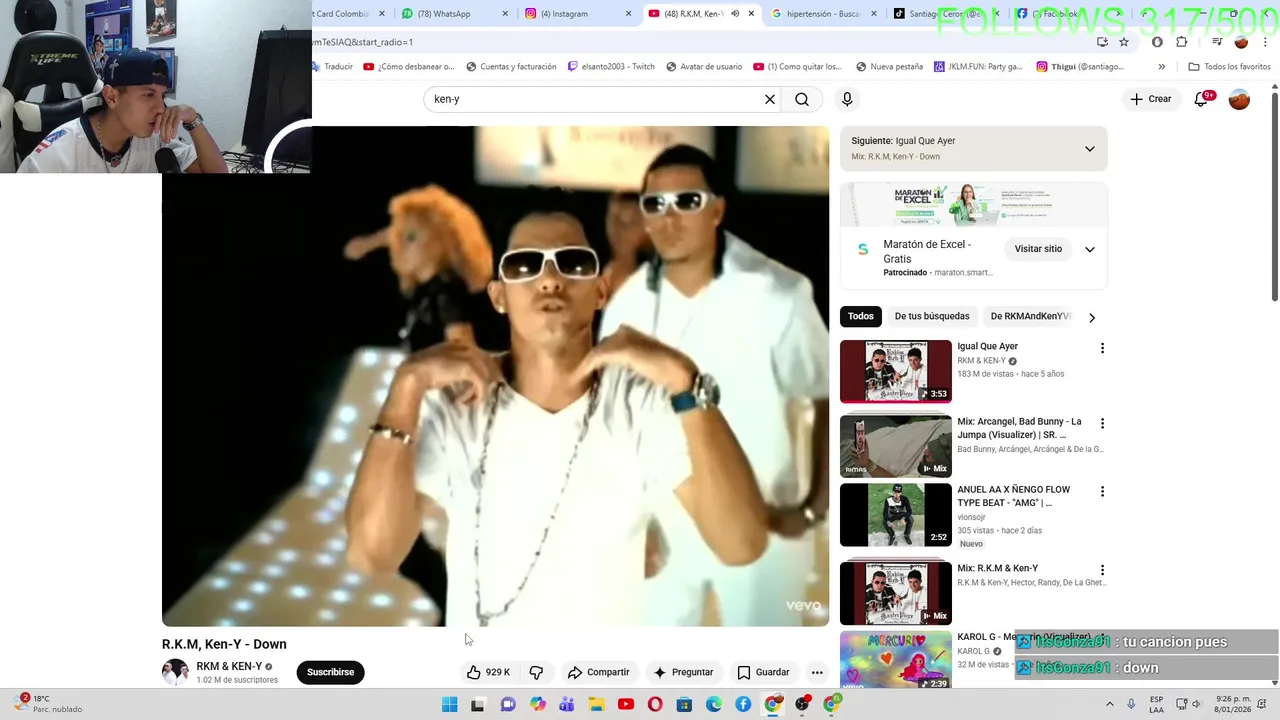
Task: Close the WhatsApp tab
Action: point(505,14)
